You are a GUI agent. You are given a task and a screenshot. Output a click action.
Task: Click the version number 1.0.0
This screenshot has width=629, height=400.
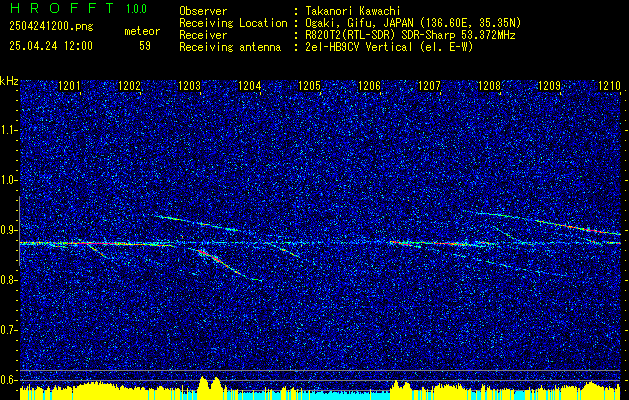(x=136, y=9)
